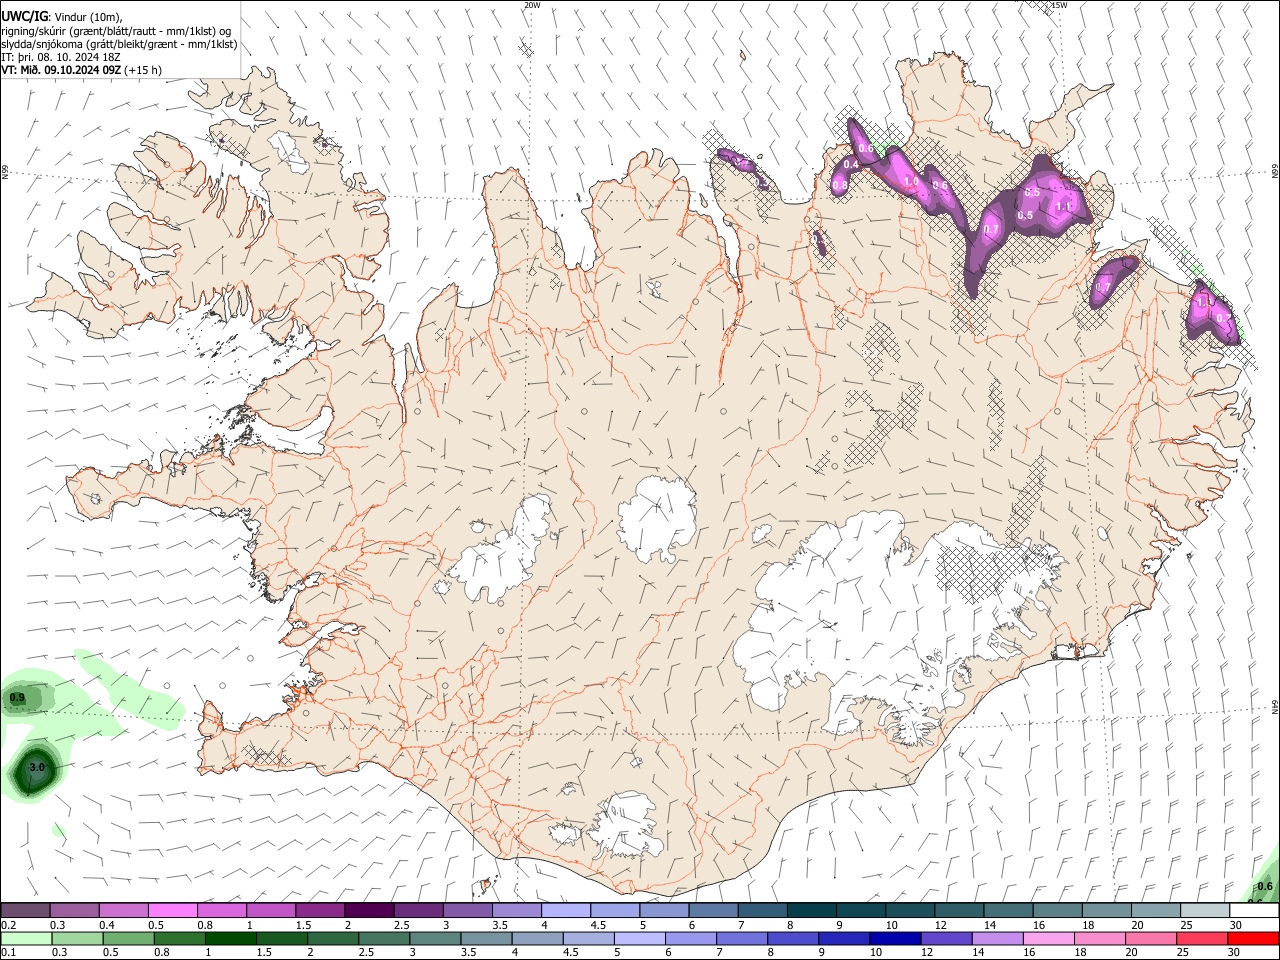The image size is (1280, 960).
Task: Click the 0.6 value in the green corner rain cell
Action: click(x=1264, y=886)
